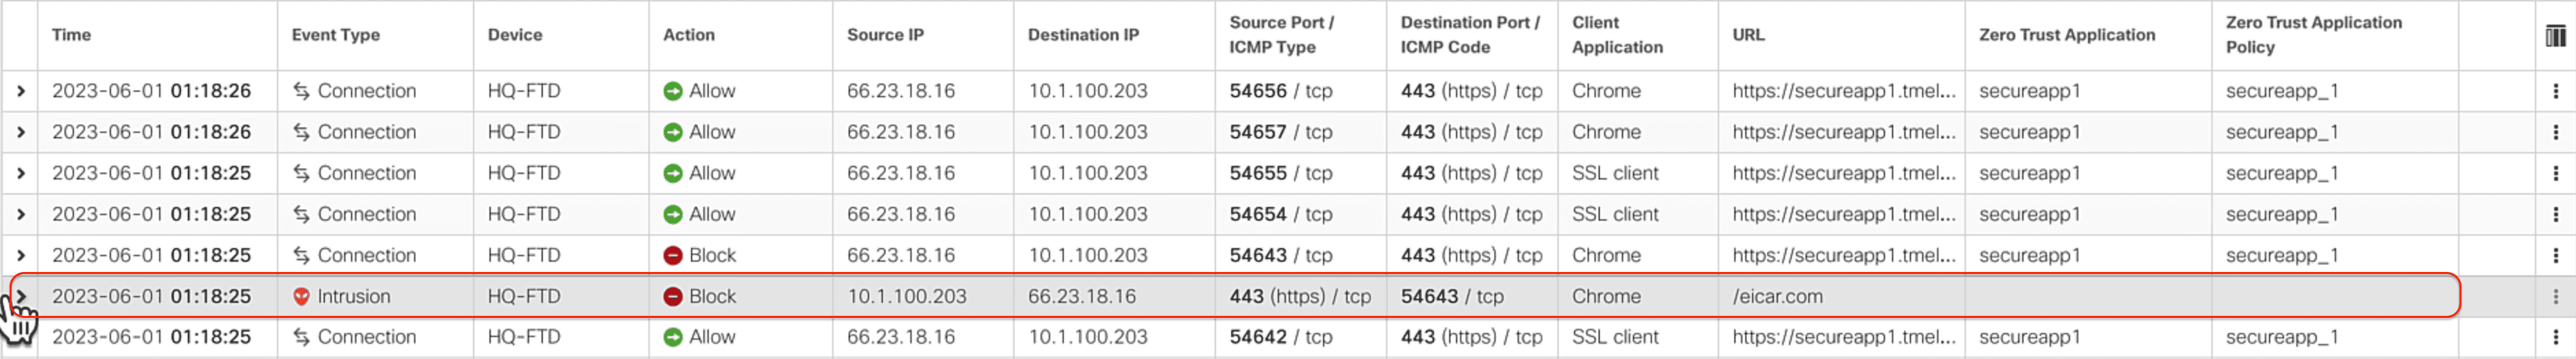Click the Block icon in the Intrusion row

[673, 297]
